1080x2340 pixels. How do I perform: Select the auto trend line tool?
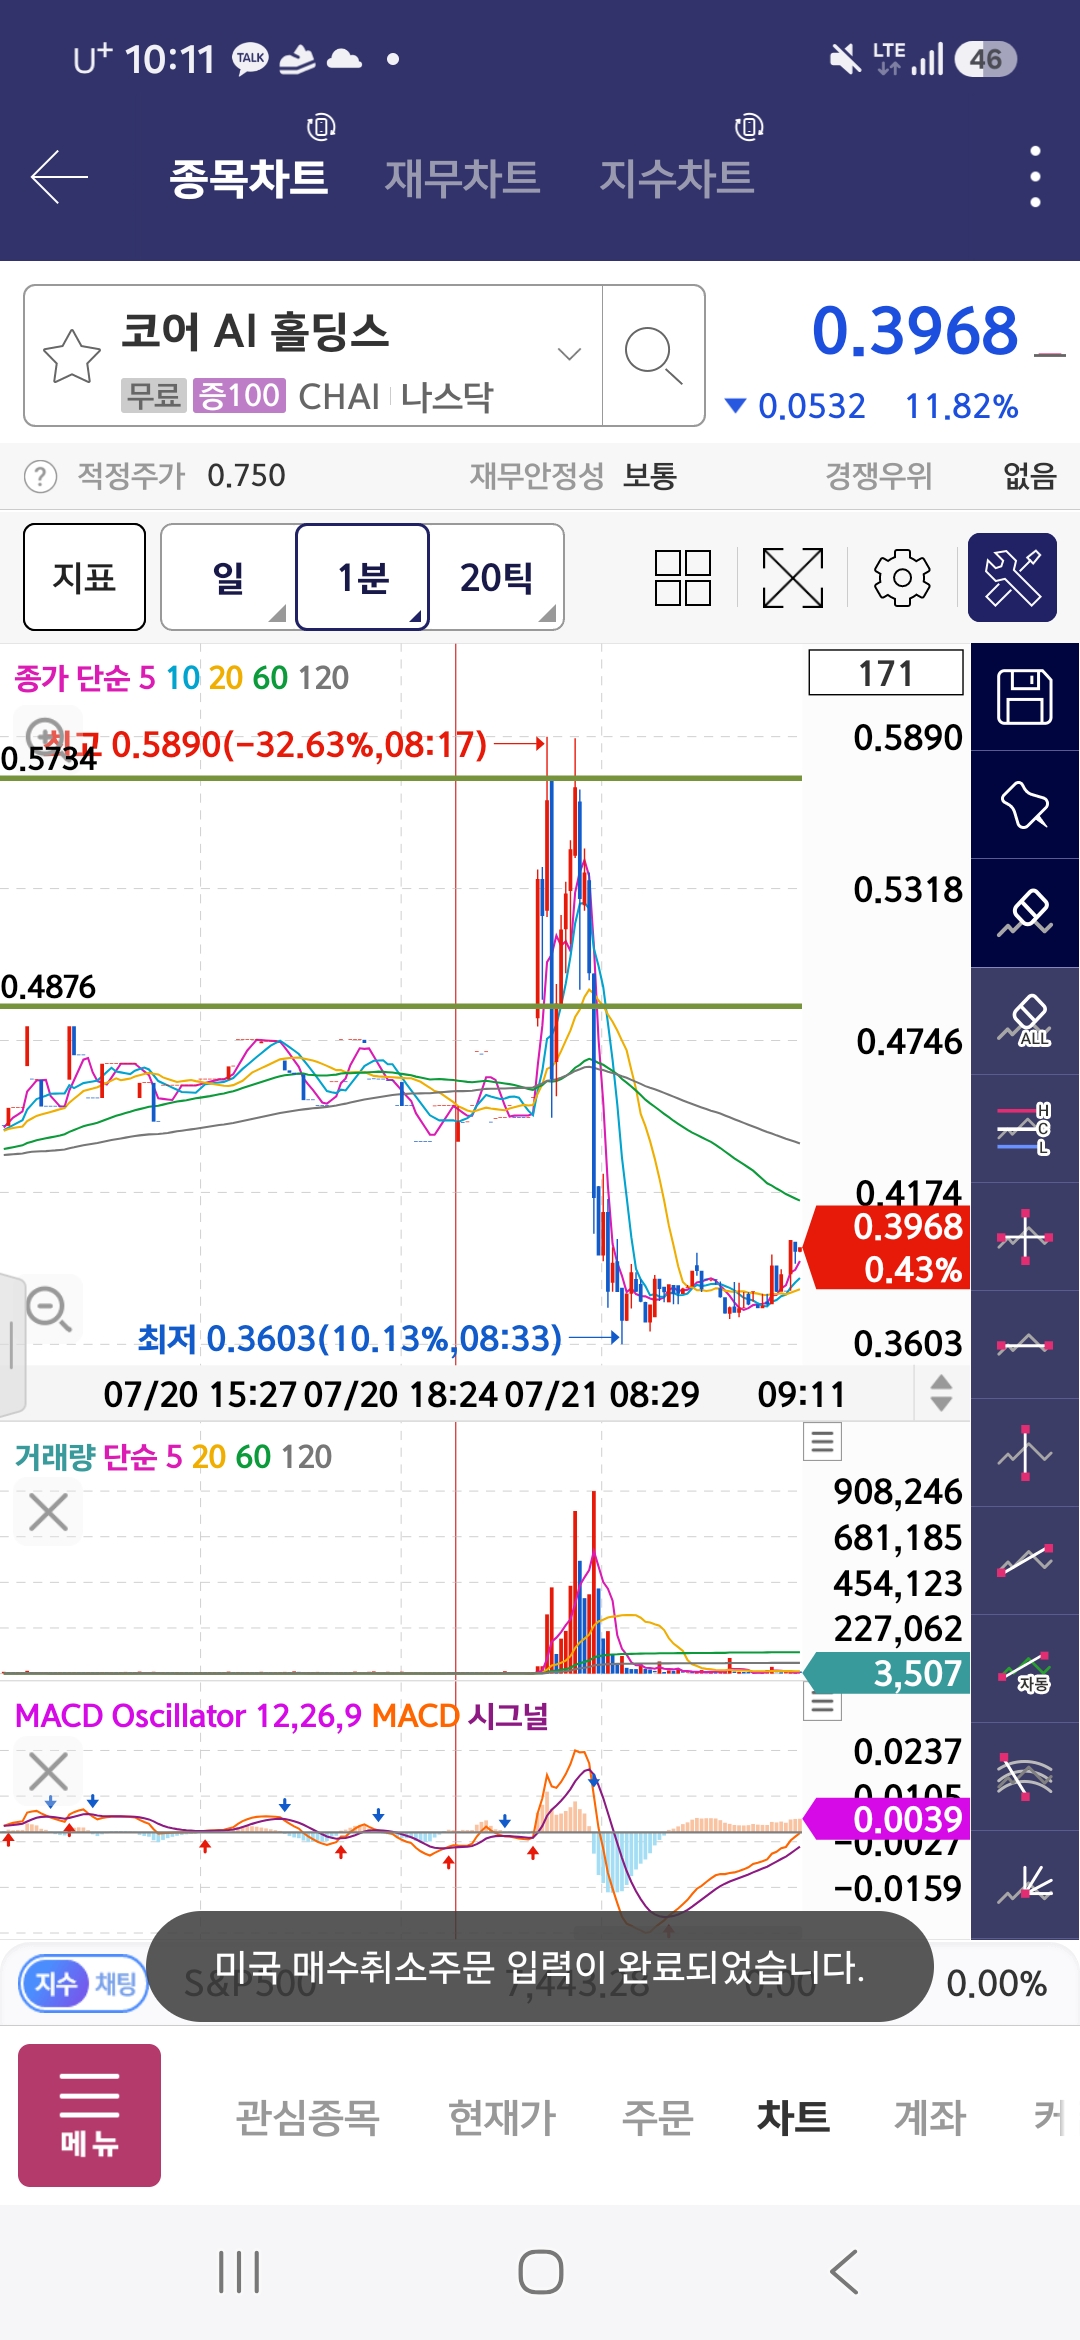[1025, 1669]
